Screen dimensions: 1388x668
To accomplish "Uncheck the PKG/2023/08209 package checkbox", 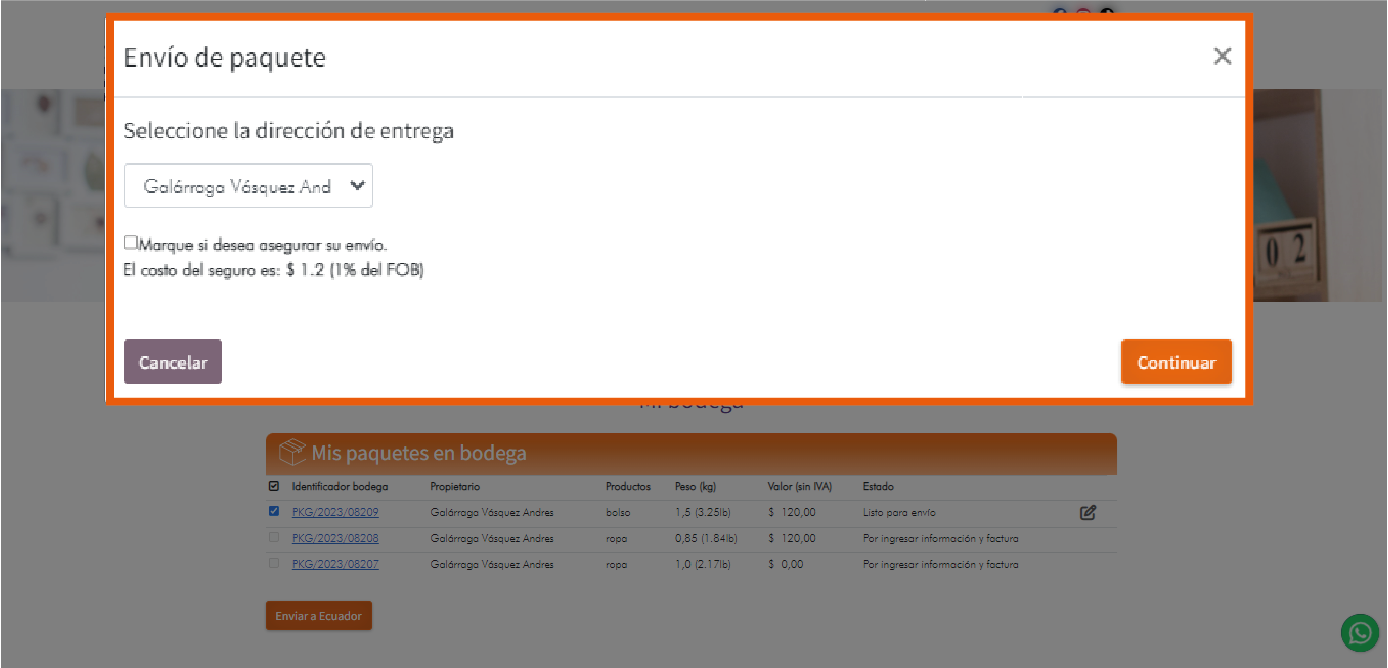I will pos(274,511).
